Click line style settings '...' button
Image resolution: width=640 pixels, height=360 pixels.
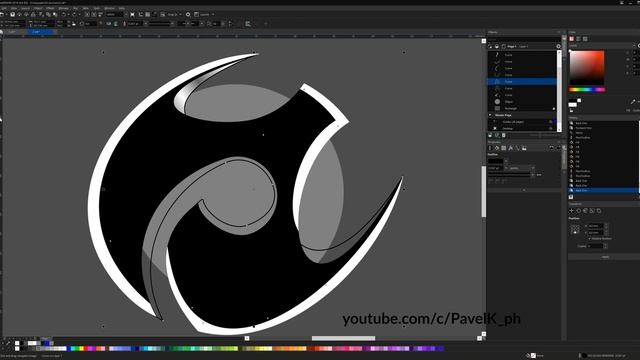click(539, 175)
